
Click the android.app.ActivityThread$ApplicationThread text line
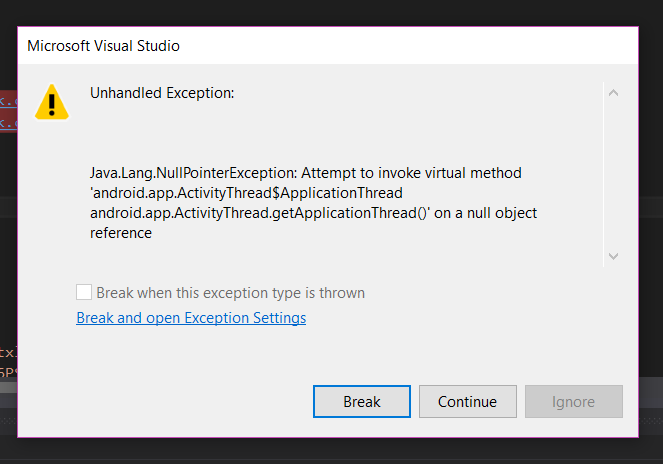click(x=246, y=193)
